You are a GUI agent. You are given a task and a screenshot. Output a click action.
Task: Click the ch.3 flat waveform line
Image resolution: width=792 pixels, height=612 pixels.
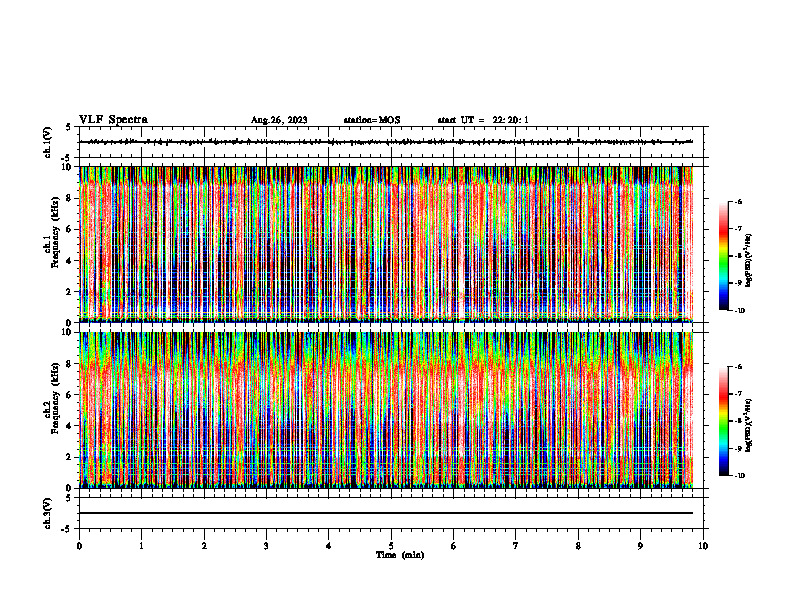tap(386, 513)
